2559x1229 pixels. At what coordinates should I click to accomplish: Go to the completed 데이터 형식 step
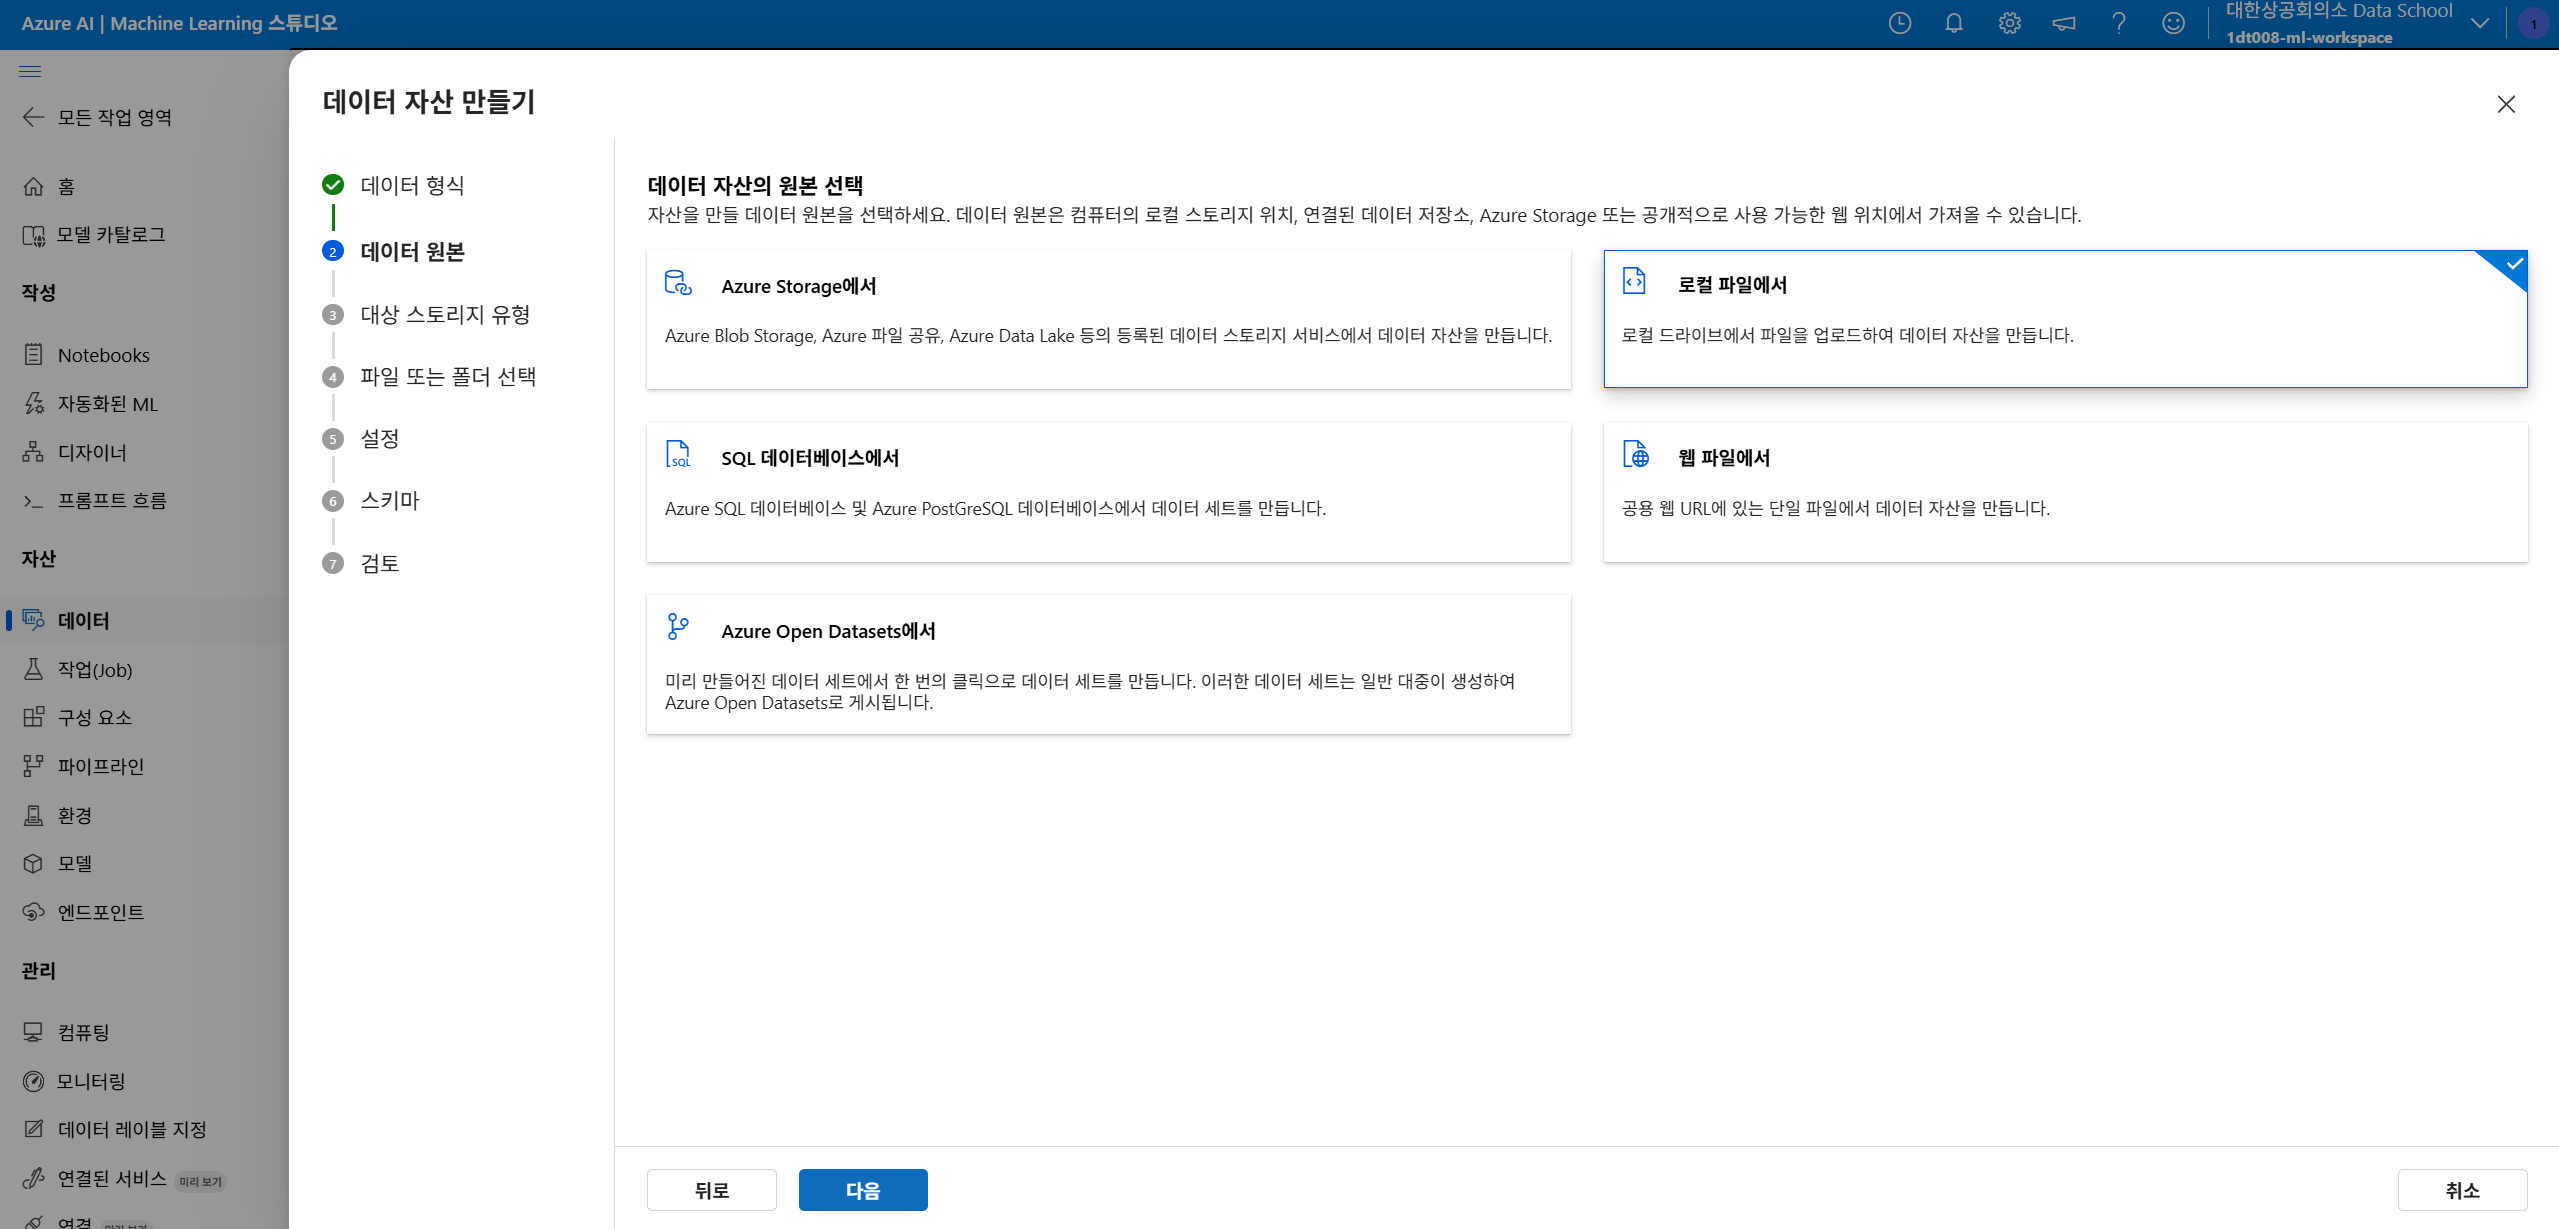pyautogui.click(x=393, y=185)
